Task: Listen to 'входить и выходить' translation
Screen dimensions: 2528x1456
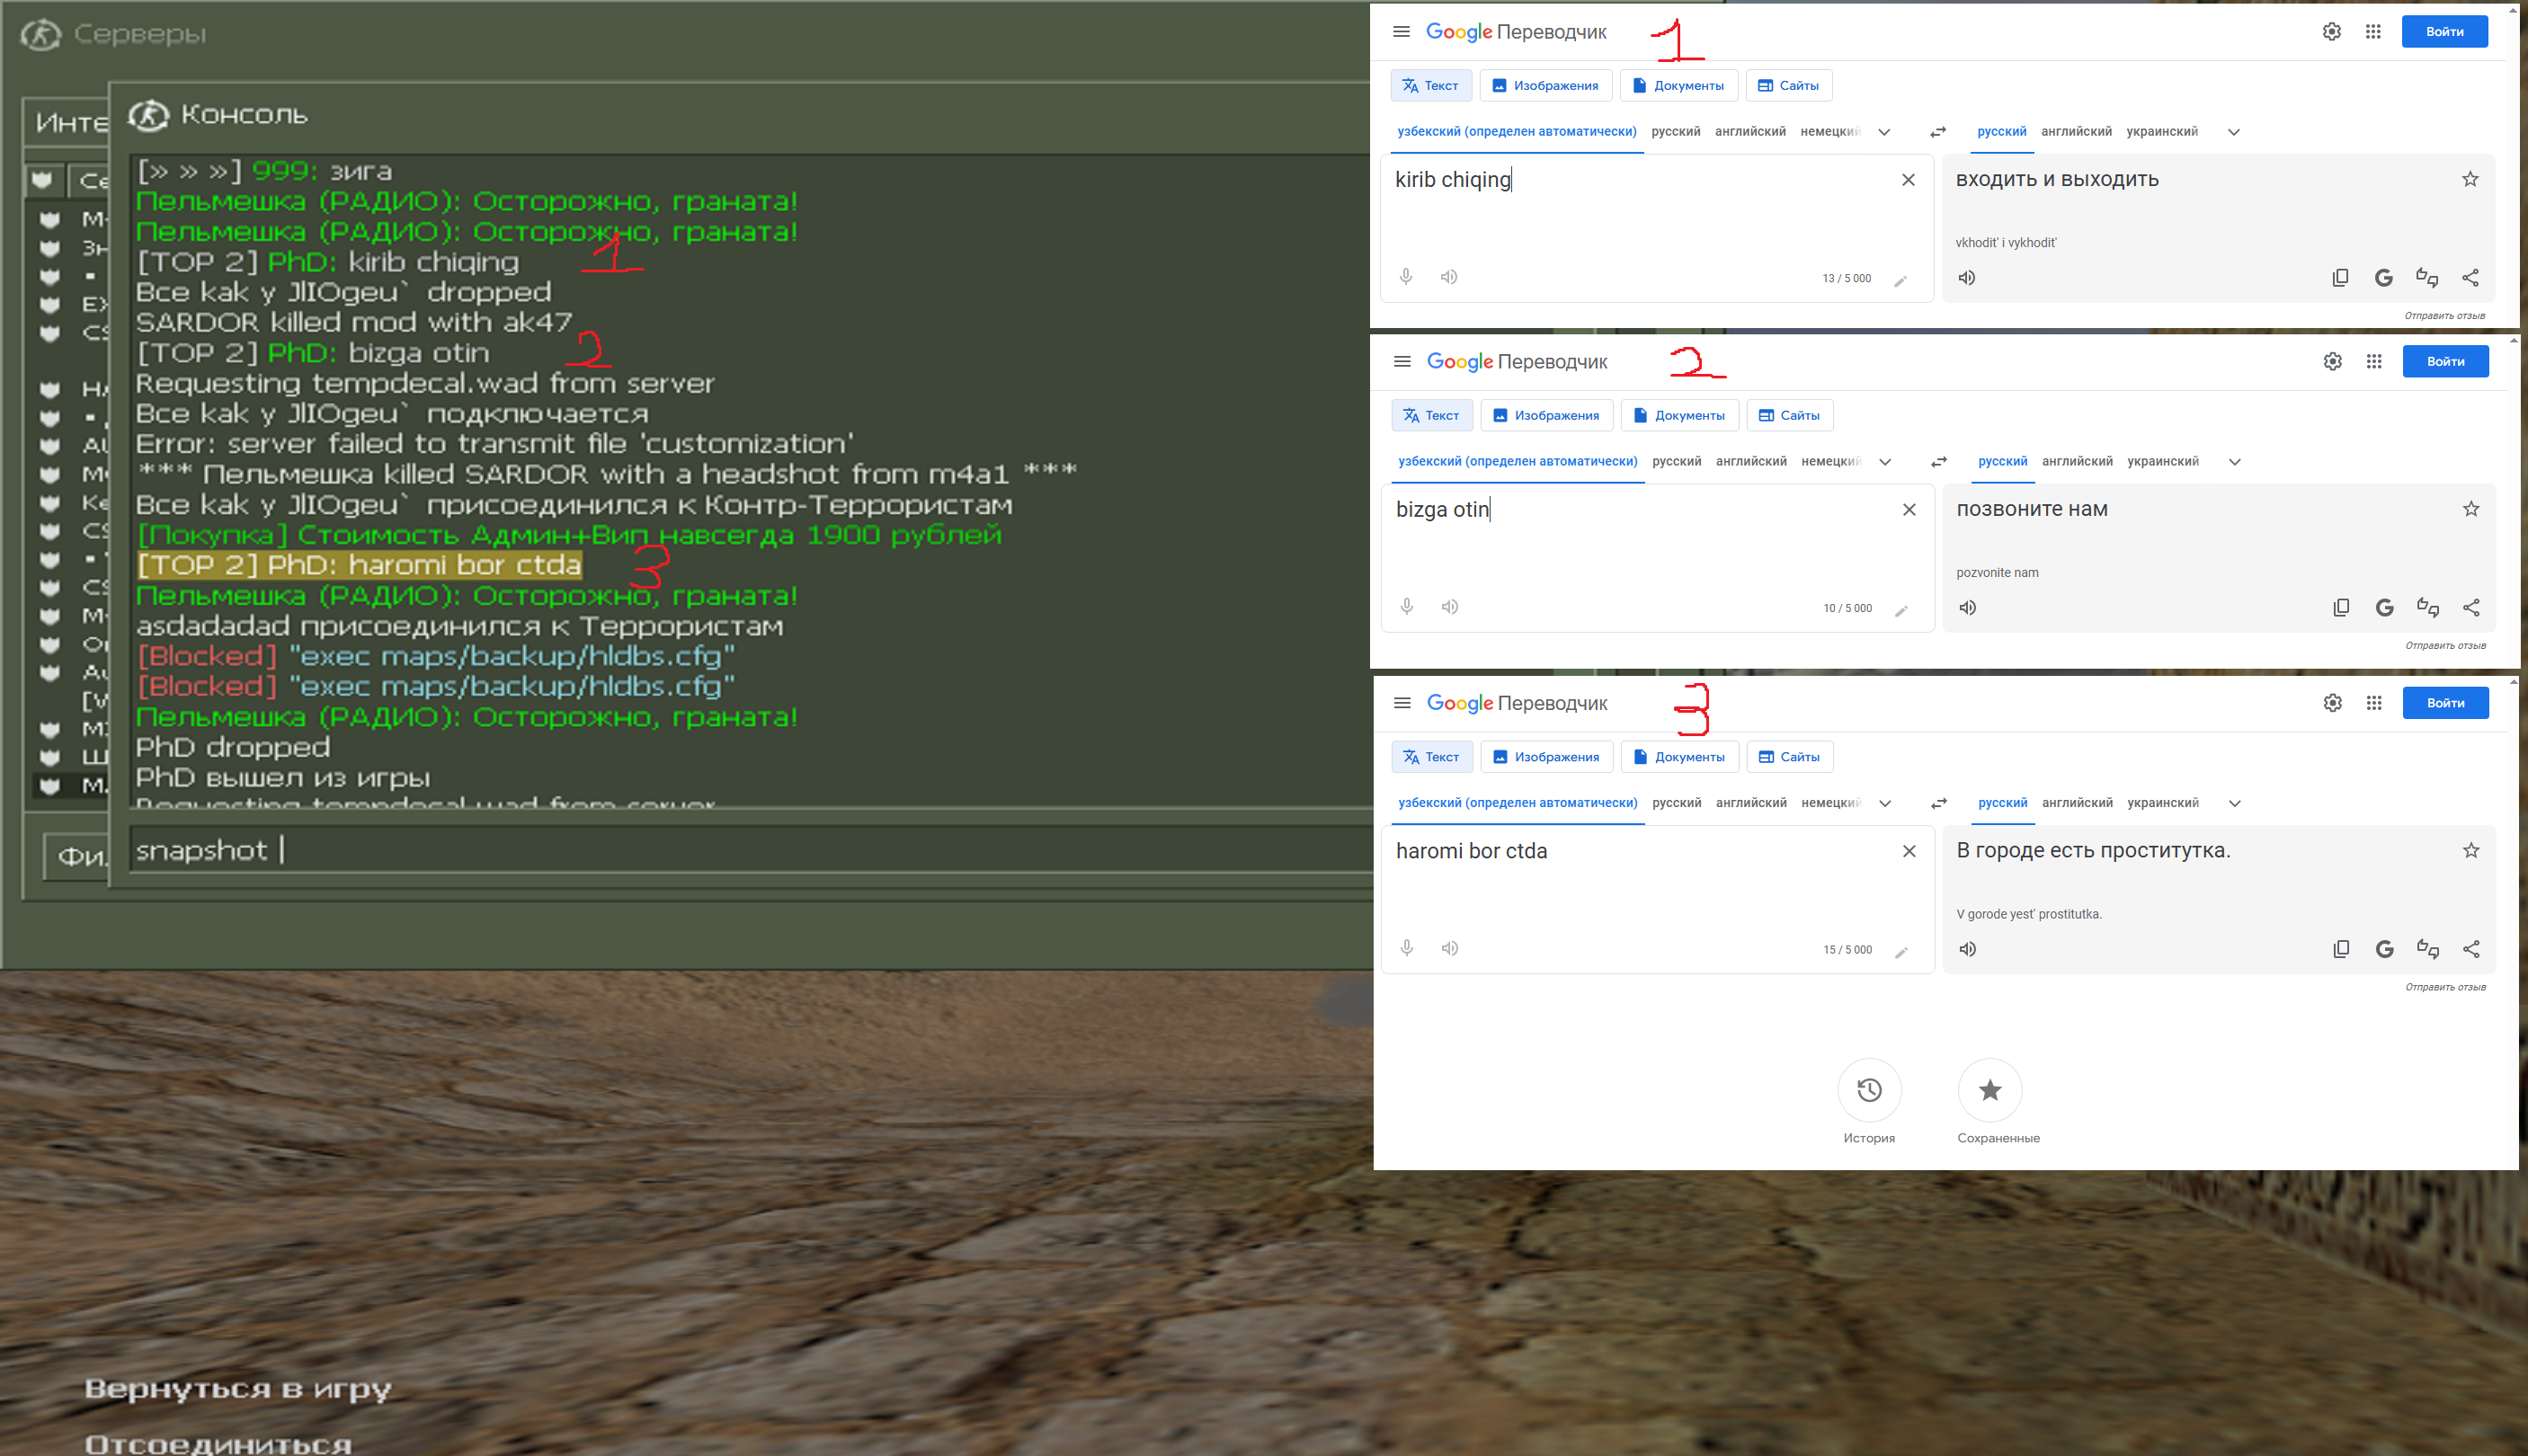Action: pyautogui.click(x=1966, y=278)
